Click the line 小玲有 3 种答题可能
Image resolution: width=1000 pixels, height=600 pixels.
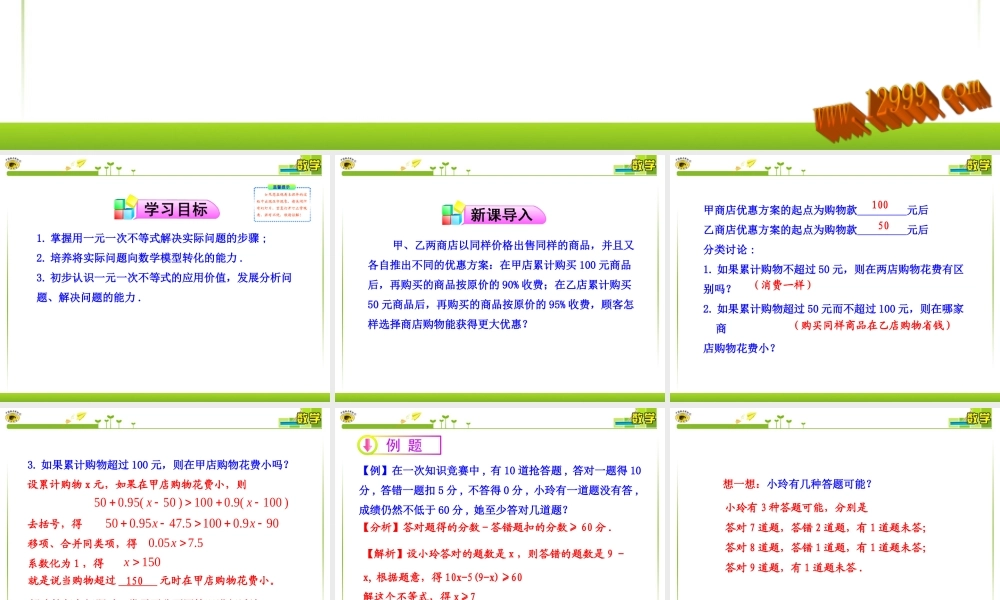[796, 508]
